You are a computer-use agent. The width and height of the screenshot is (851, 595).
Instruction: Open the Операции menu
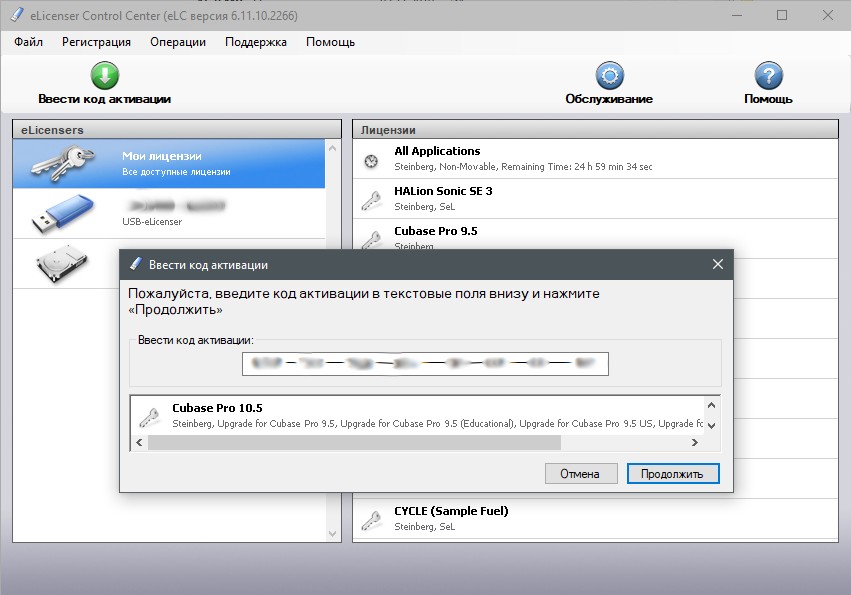tap(178, 42)
